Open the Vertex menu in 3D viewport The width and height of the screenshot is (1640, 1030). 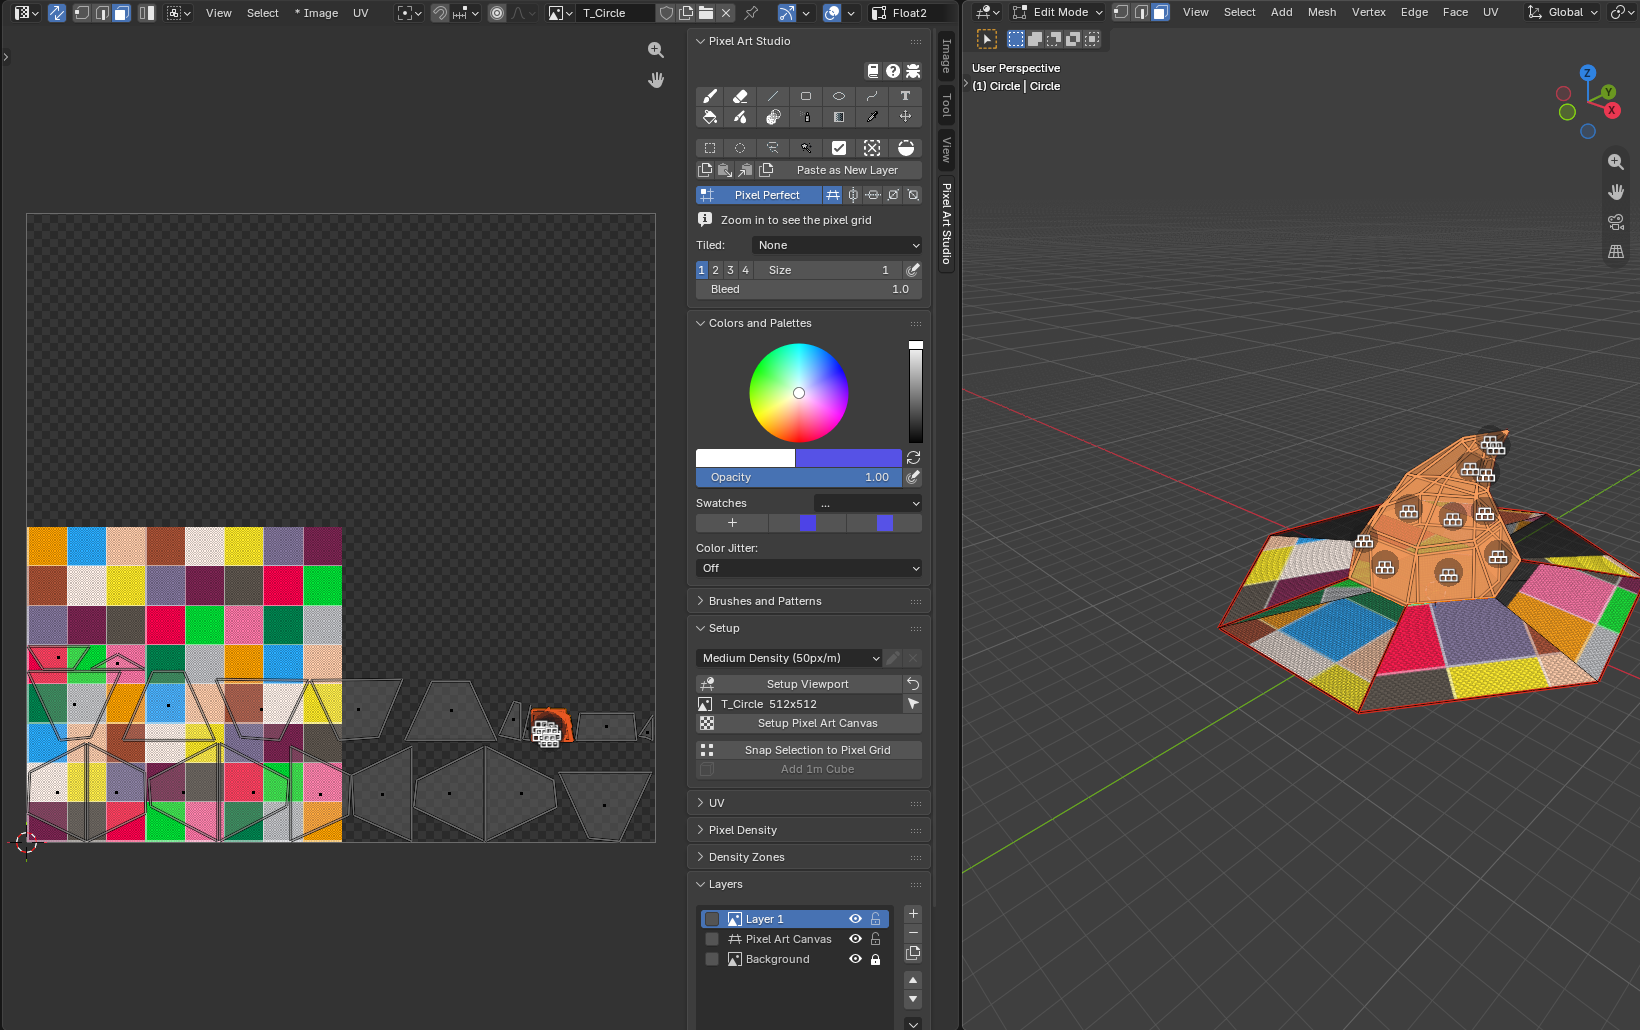click(x=1368, y=12)
